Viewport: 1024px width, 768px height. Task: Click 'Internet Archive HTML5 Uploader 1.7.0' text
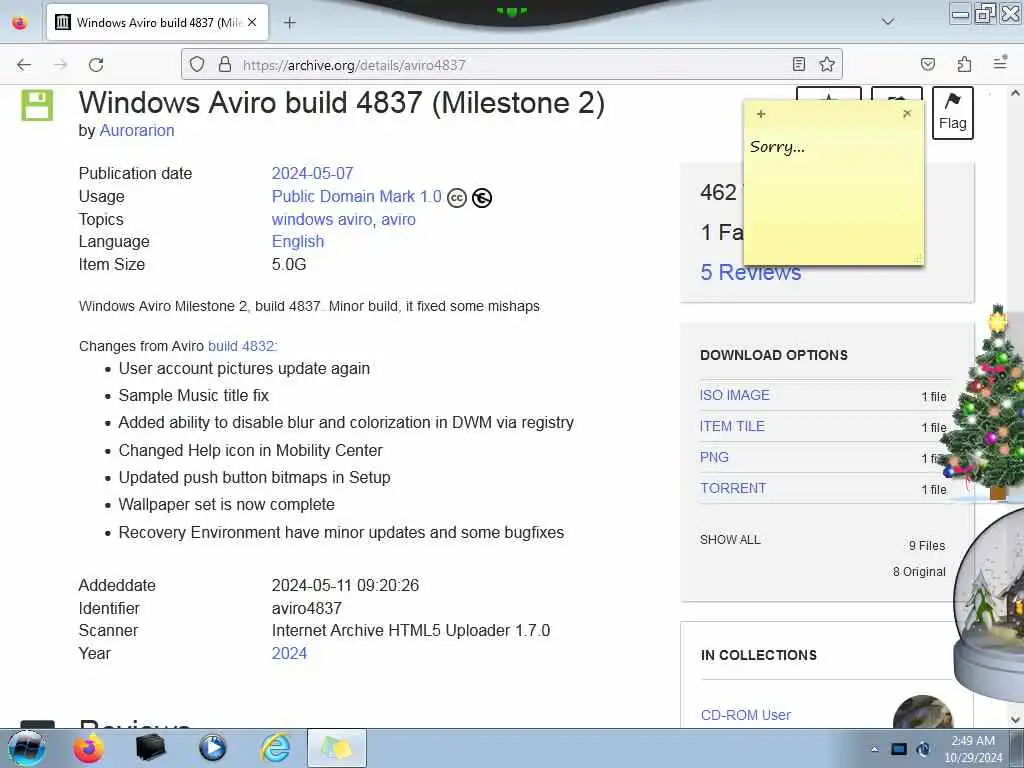411,631
